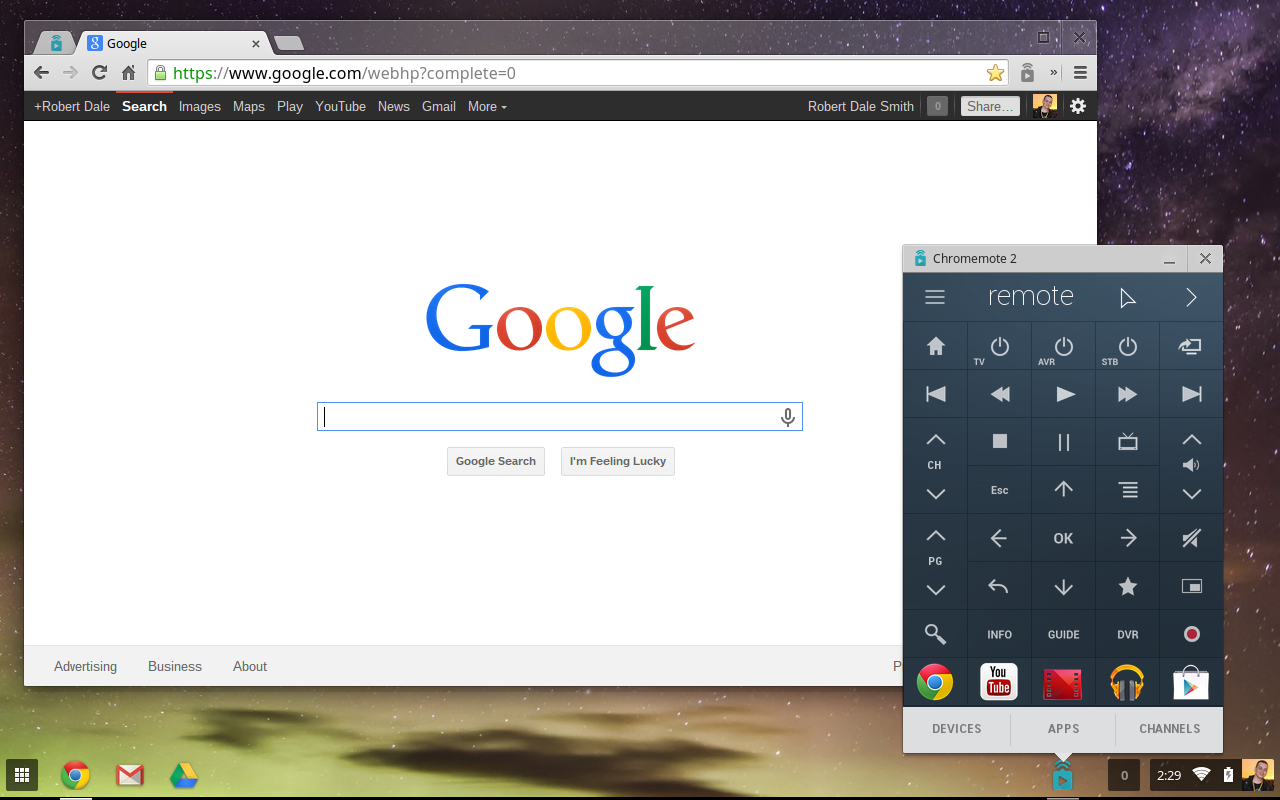Screen dimensions: 1280x800
Task: Raise the volume on the remote
Action: (x=1191, y=440)
